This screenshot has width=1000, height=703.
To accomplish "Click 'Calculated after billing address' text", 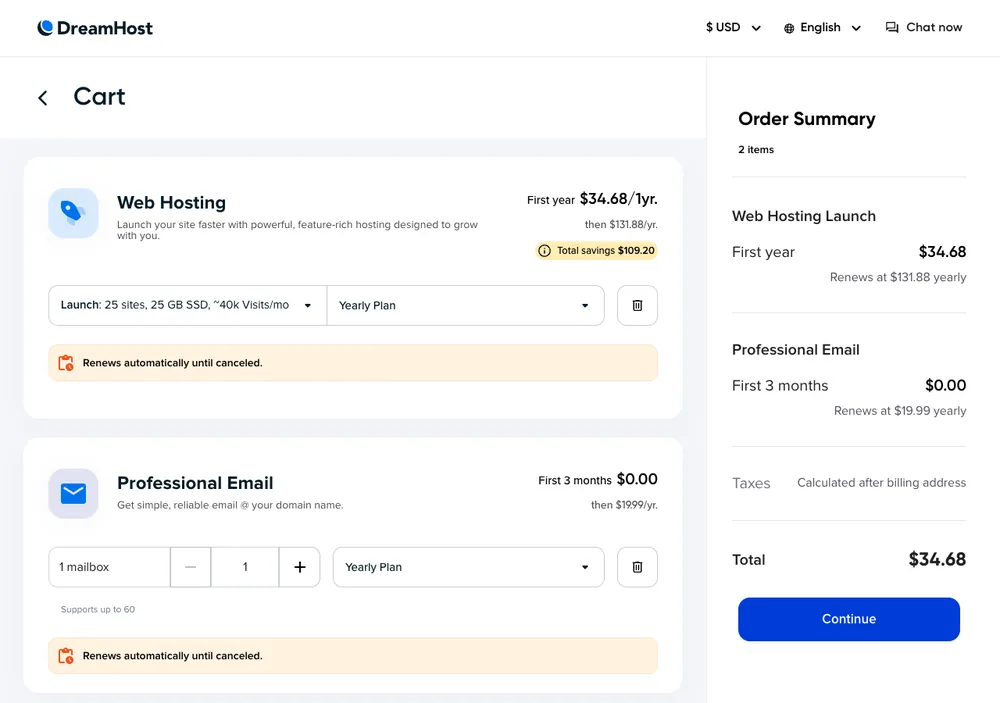I will [881, 483].
